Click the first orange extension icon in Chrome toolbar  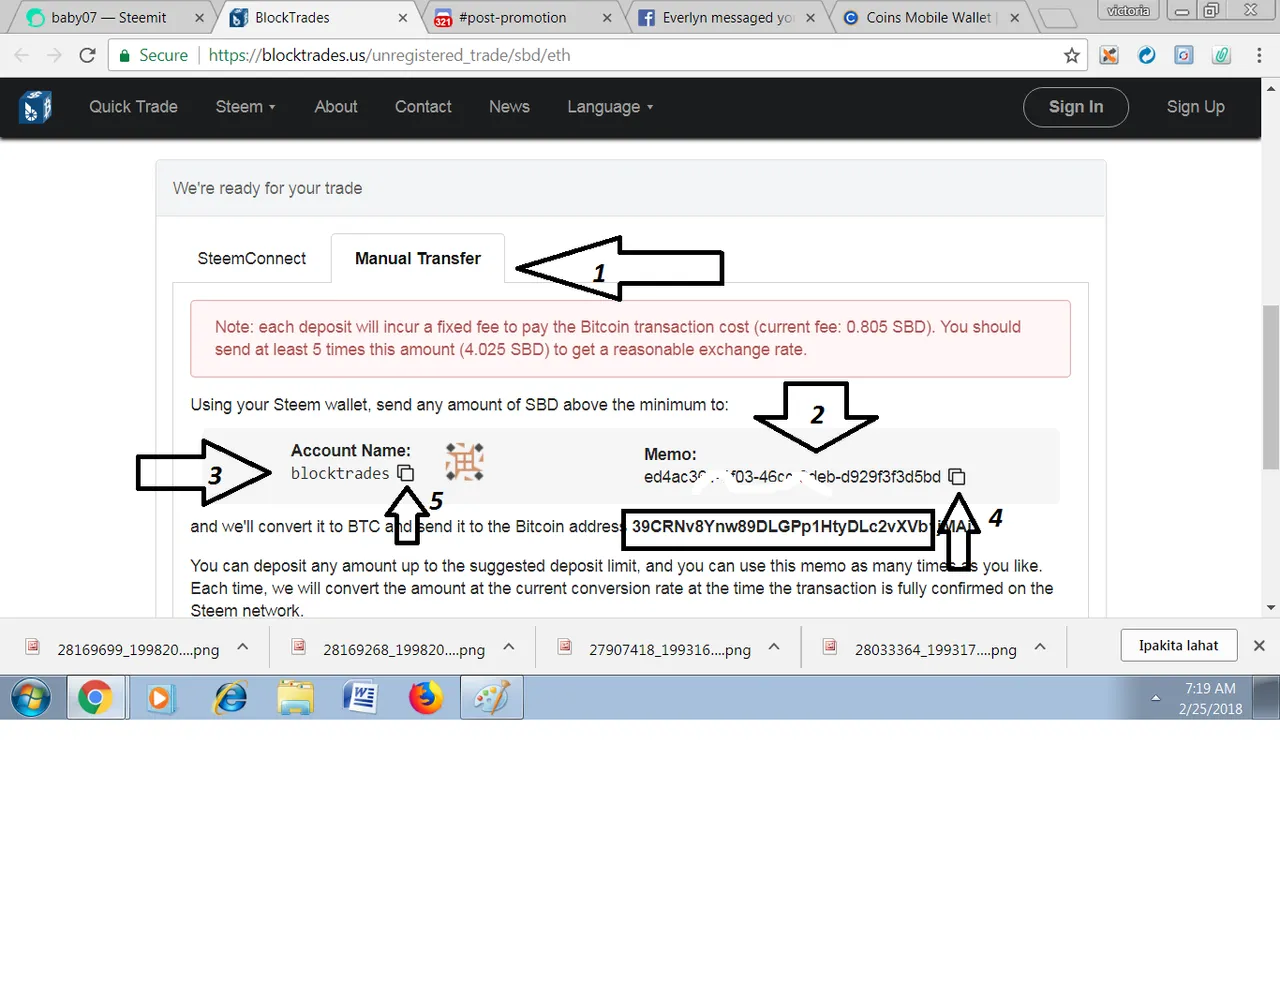point(1109,55)
